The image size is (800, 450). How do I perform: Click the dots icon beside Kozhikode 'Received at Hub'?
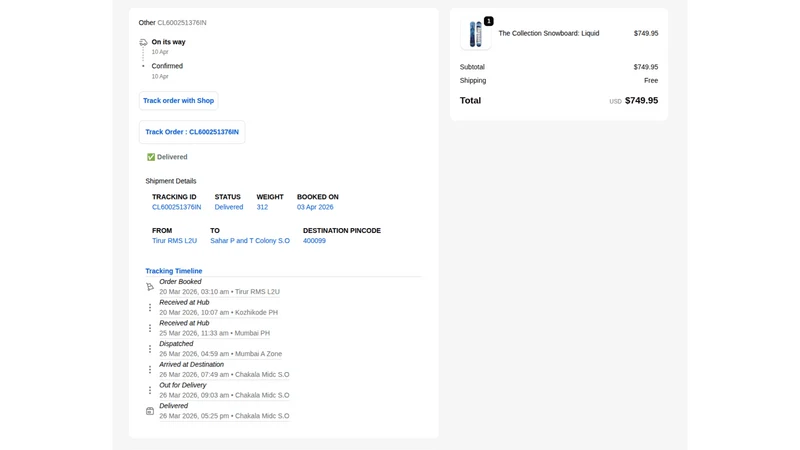[x=150, y=308]
